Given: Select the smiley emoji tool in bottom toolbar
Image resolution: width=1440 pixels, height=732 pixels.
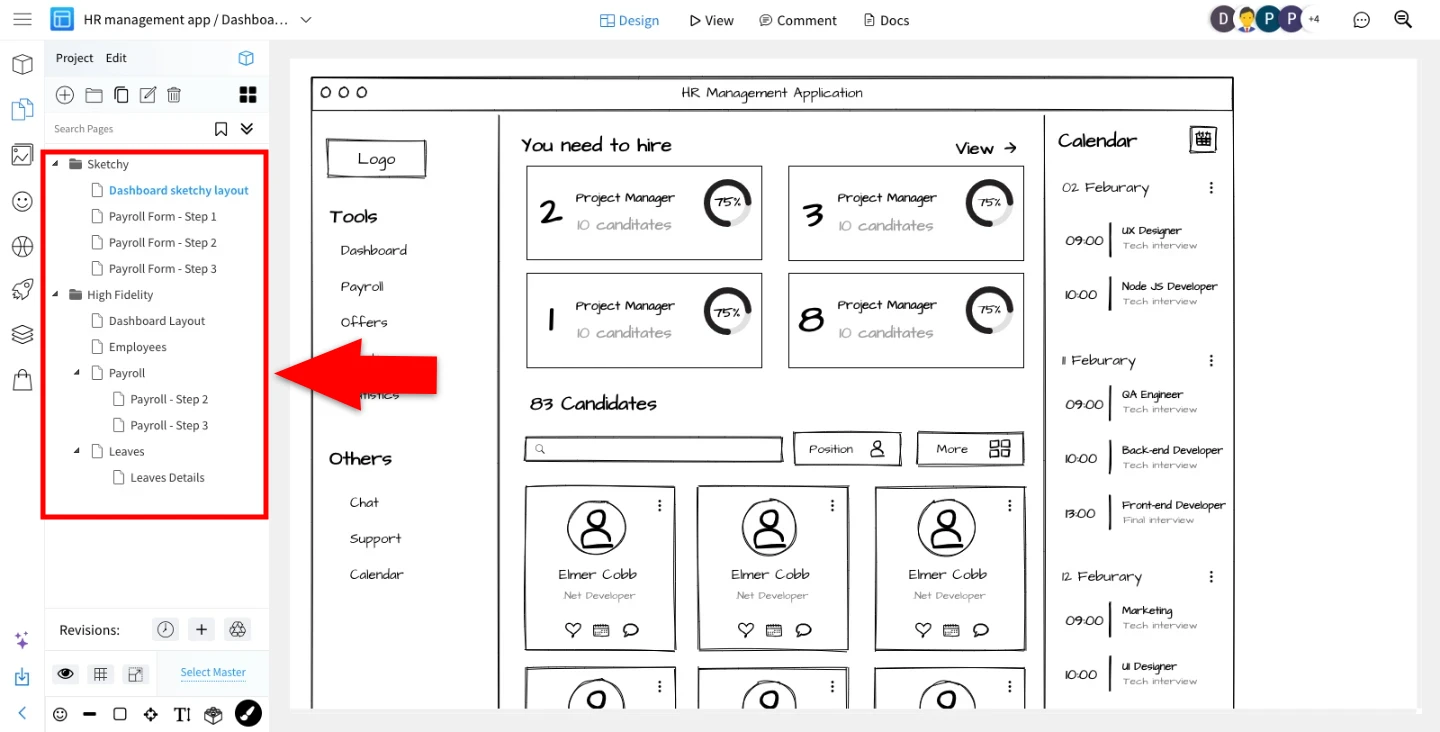Looking at the screenshot, I should (x=60, y=714).
